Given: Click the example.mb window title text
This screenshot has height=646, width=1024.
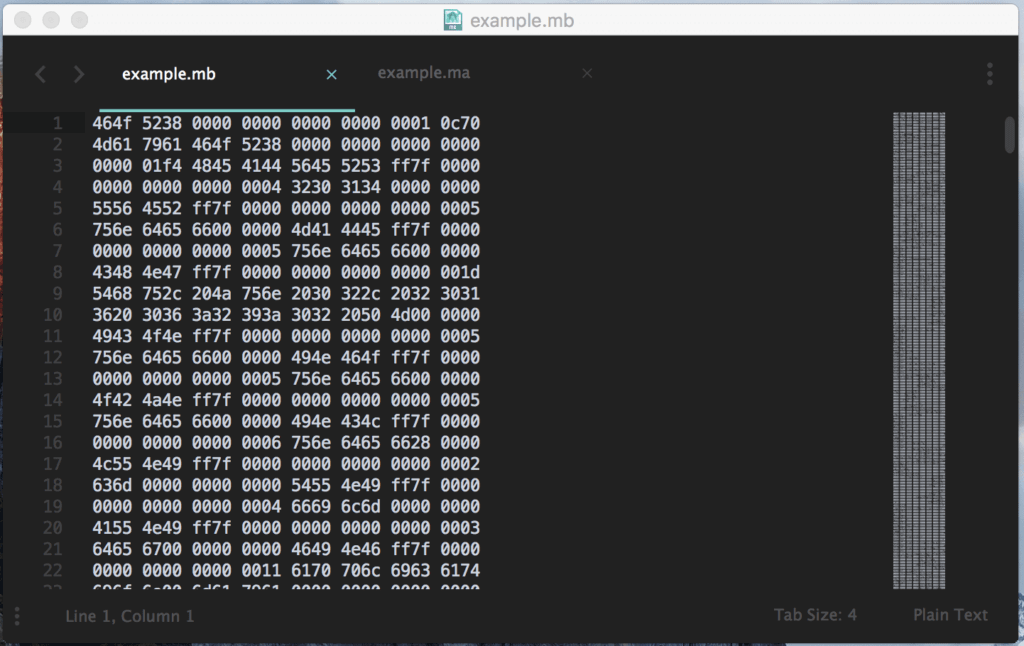Looking at the screenshot, I should tap(522, 21).
